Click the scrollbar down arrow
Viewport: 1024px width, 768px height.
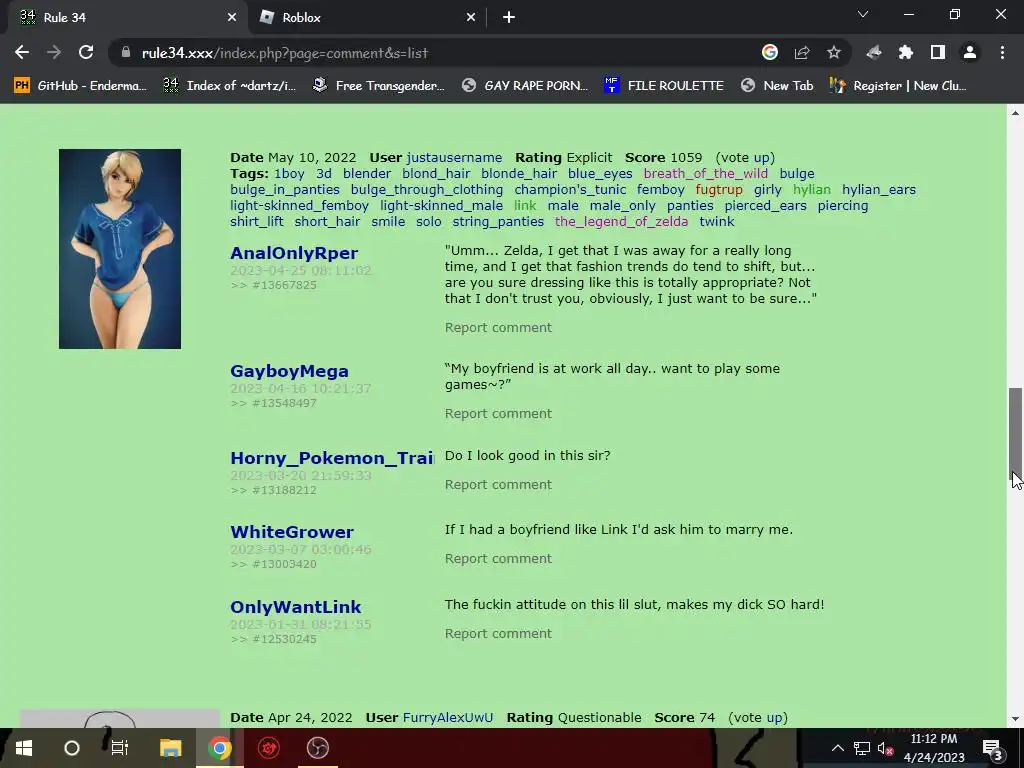click(1016, 719)
